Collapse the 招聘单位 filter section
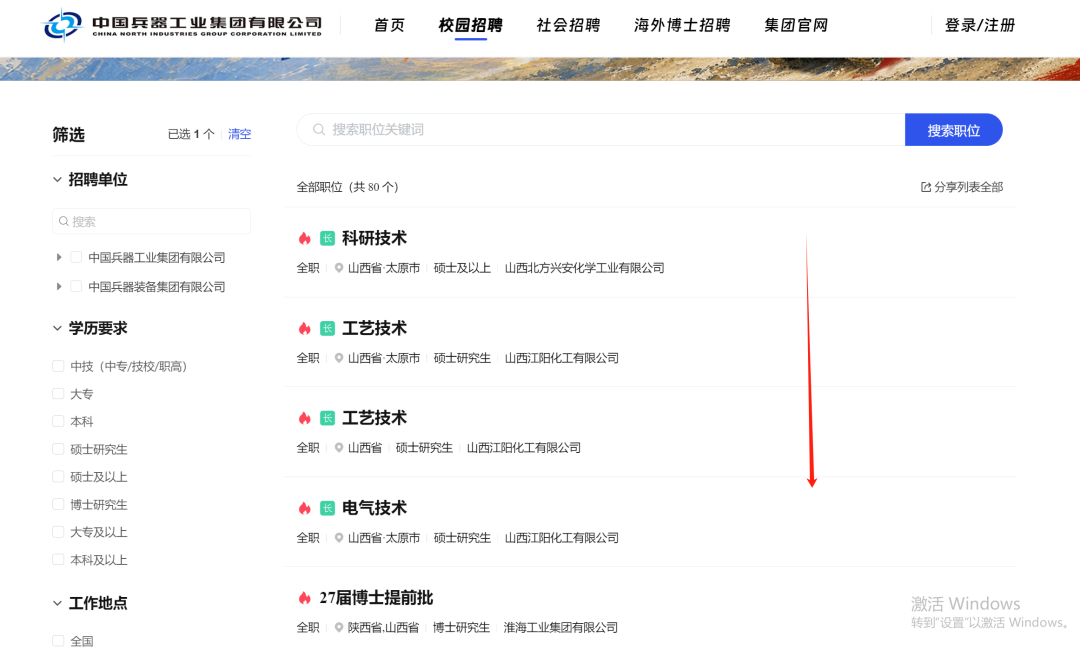This screenshot has height=656, width=1080. (x=57, y=180)
